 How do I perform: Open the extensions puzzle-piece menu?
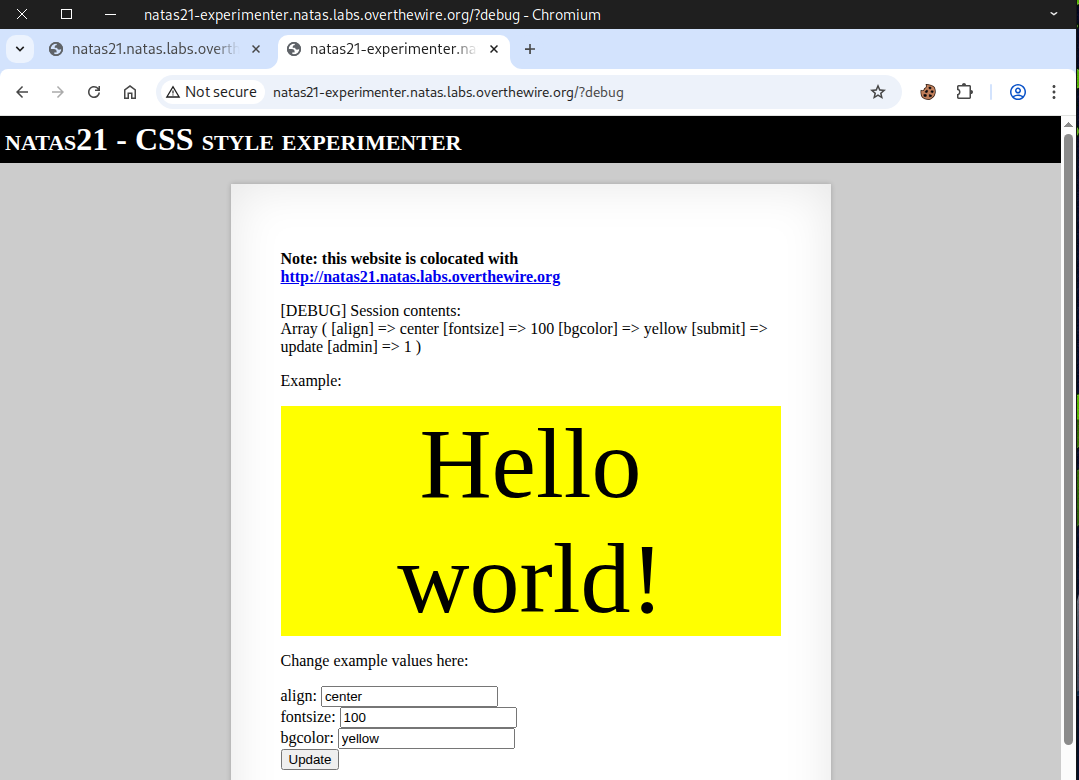point(964,92)
